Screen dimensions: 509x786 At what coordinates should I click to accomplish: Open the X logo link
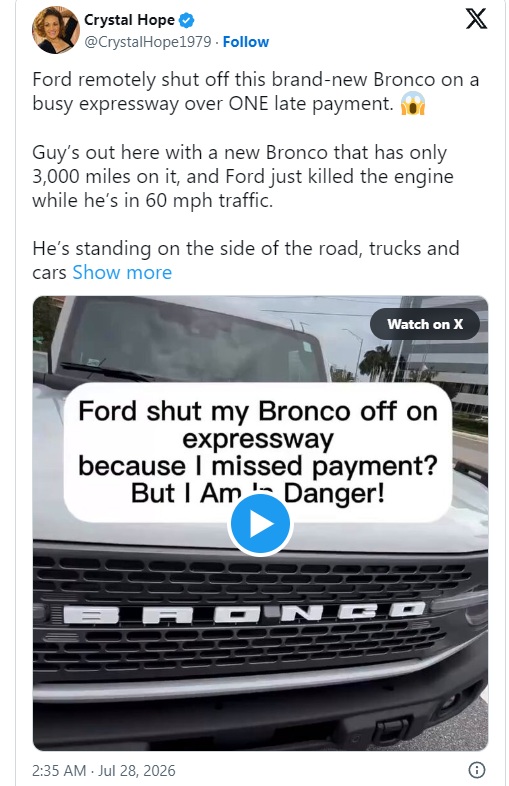tap(476, 20)
